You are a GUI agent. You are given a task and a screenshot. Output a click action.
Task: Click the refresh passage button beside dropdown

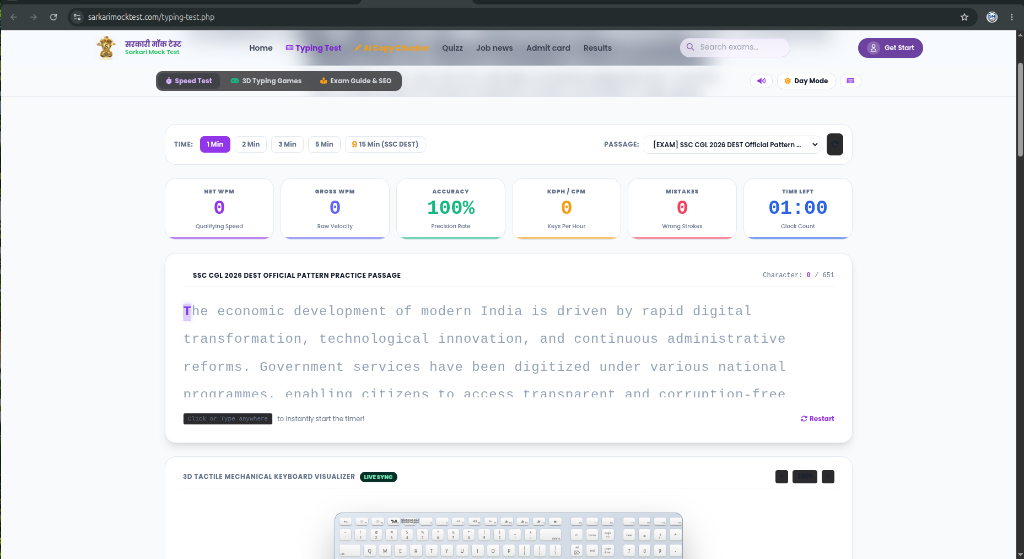[835, 144]
